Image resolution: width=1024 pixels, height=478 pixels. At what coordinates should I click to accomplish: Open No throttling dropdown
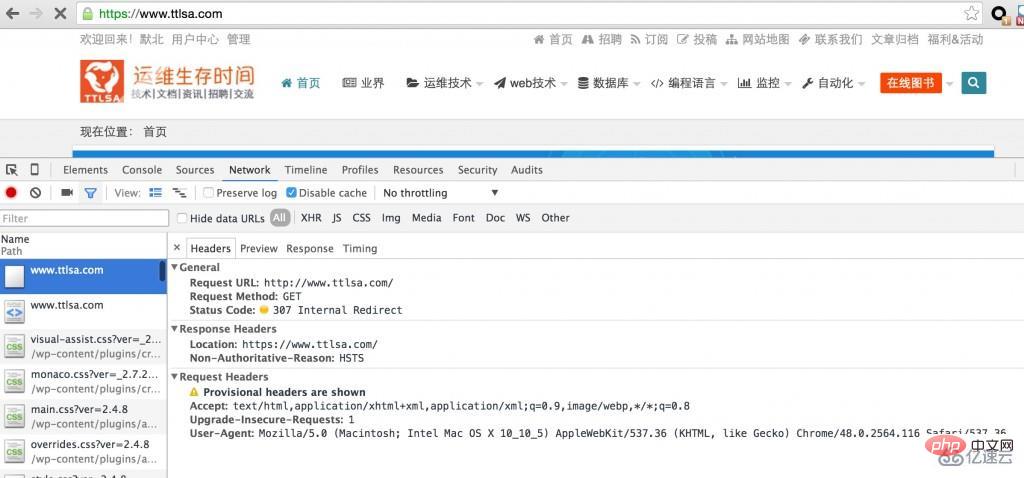[x=441, y=193]
